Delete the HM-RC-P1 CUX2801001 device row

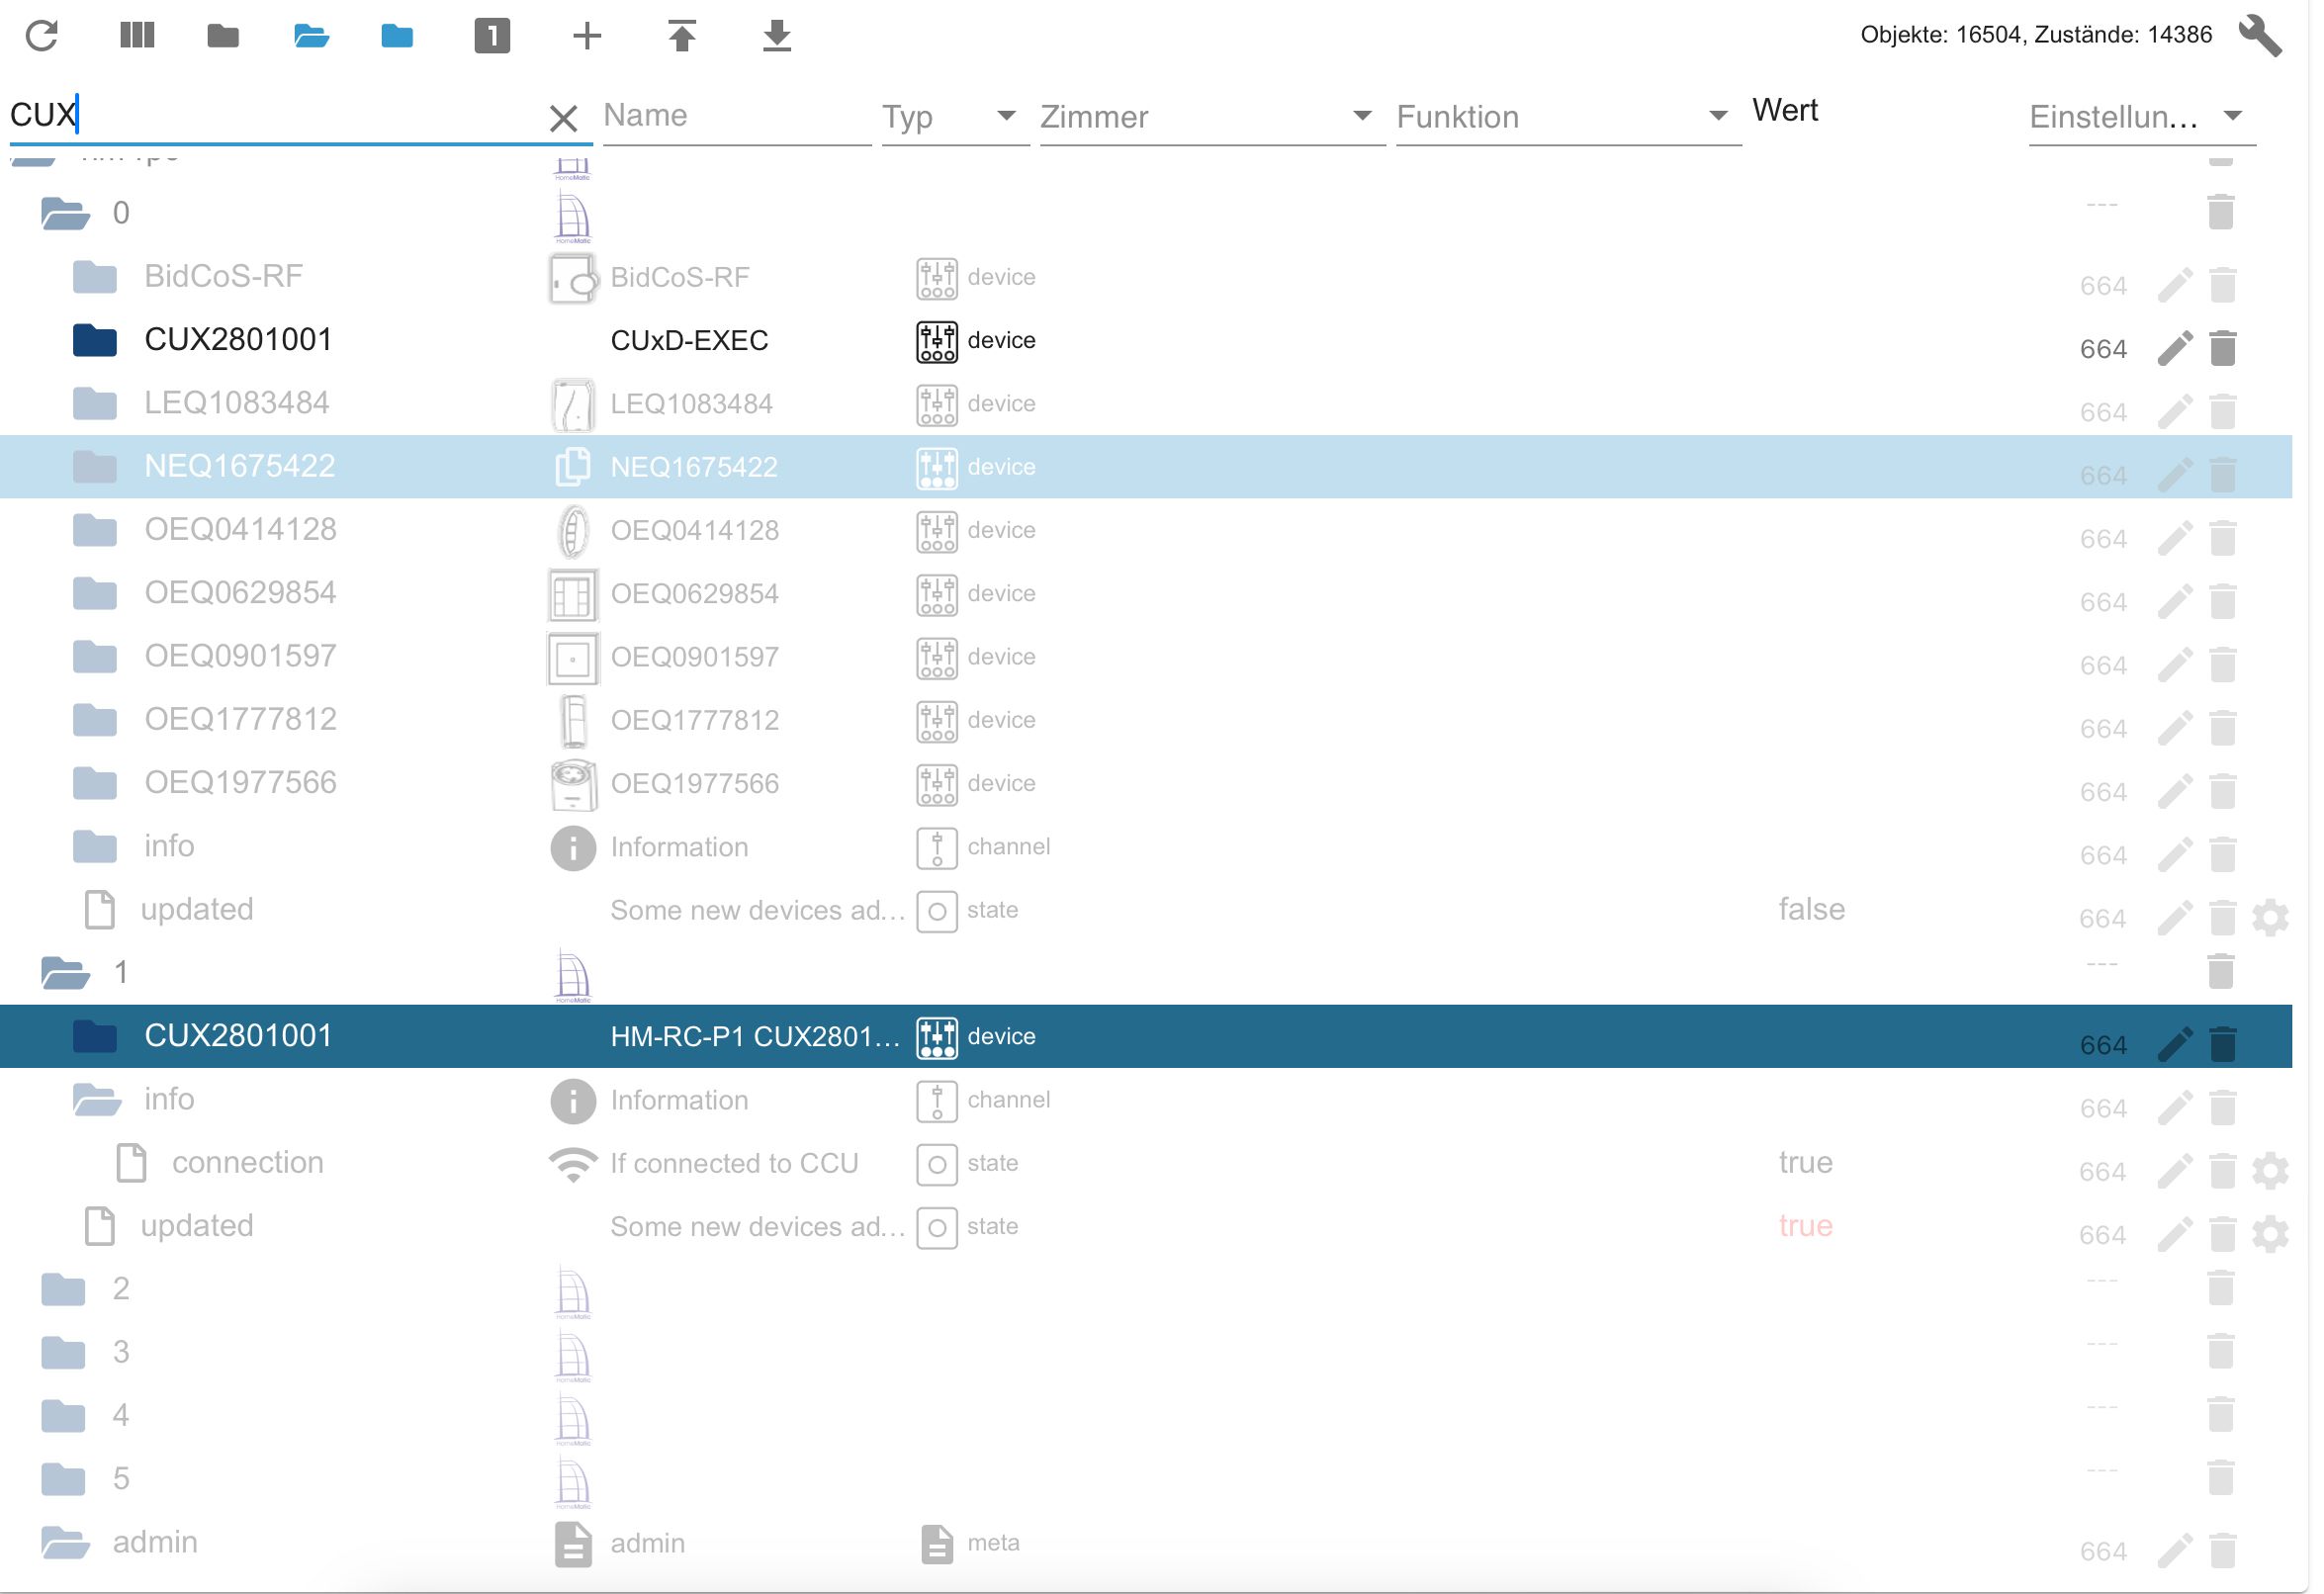click(x=2223, y=1044)
